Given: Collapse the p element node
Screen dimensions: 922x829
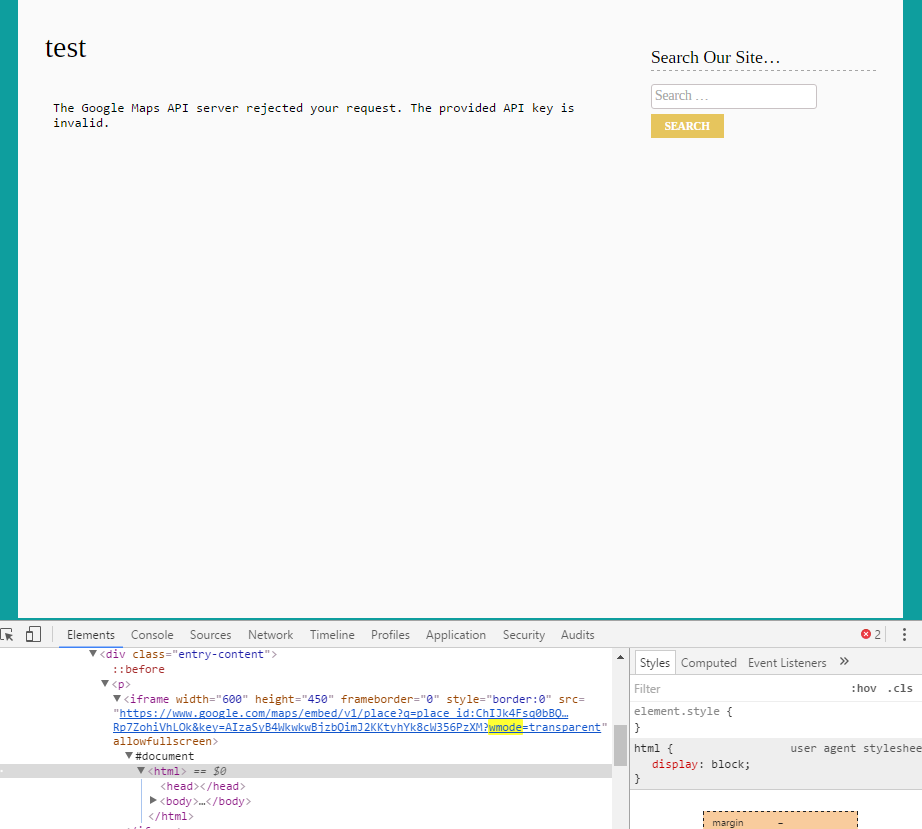Looking at the screenshot, I should (105, 684).
